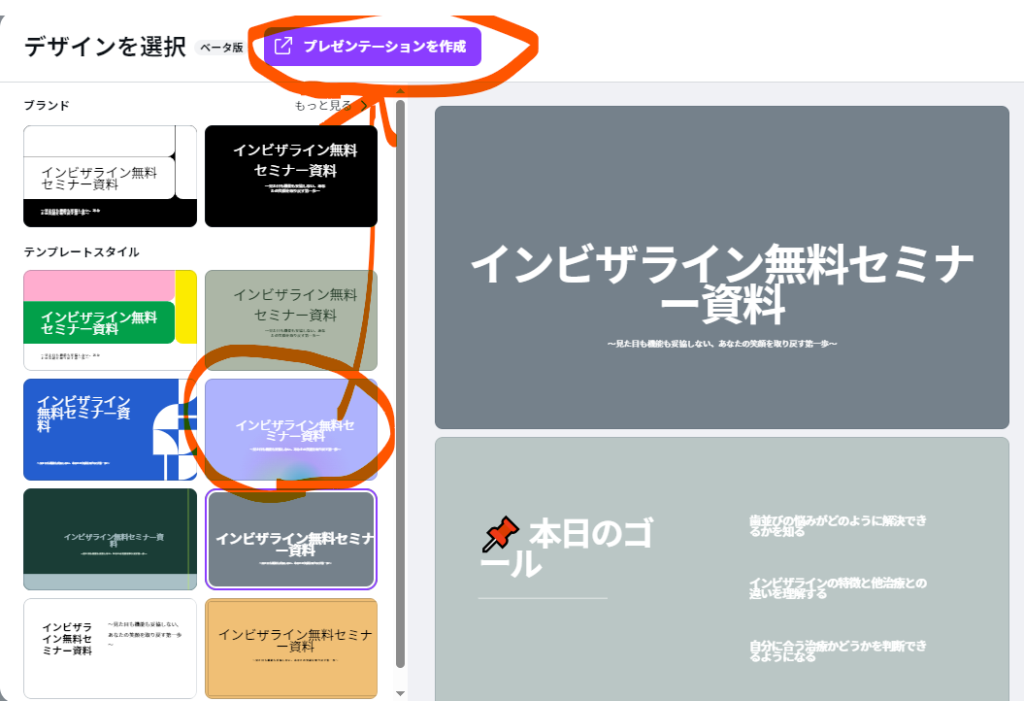The image size is (1024, 701).
Task: Pick the blue geometric template style
Action: tap(110, 429)
